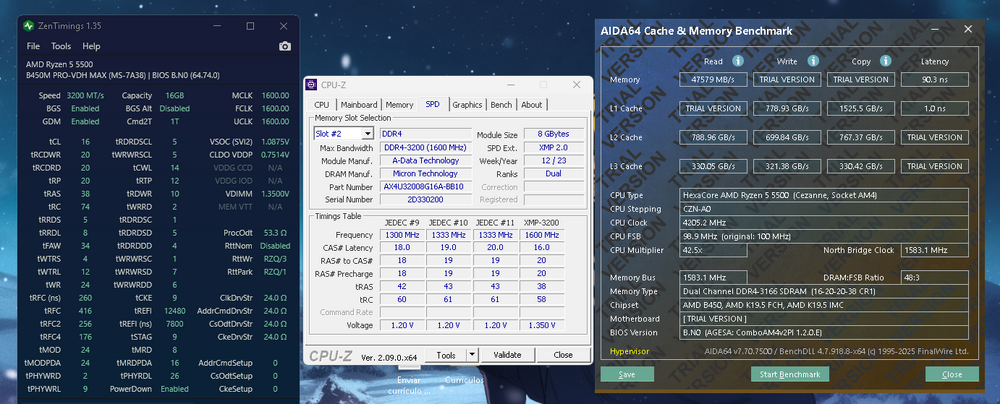The height and width of the screenshot is (404, 1000).
Task: Switch to the Mainboard tab in CPU-Z
Action: click(359, 104)
